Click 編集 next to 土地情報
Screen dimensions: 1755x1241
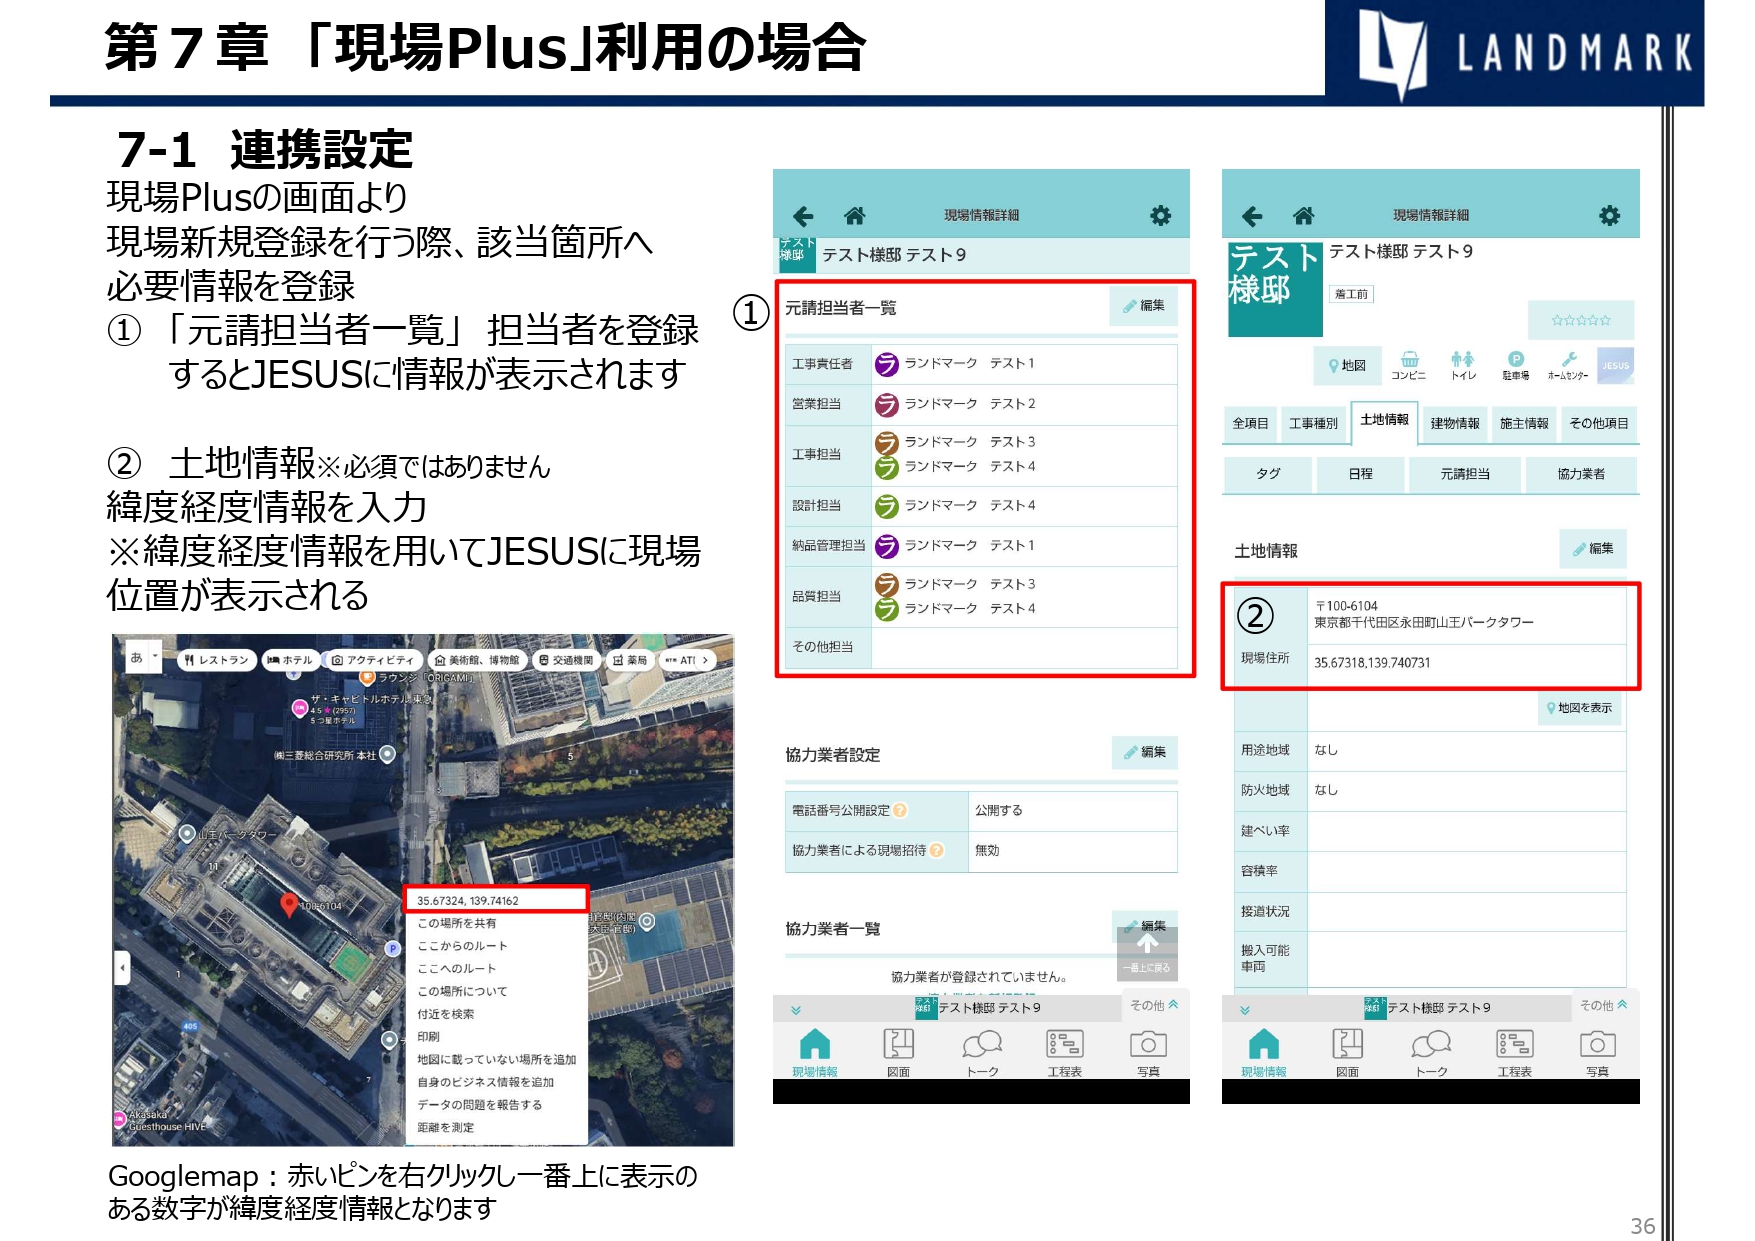(1593, 549)
